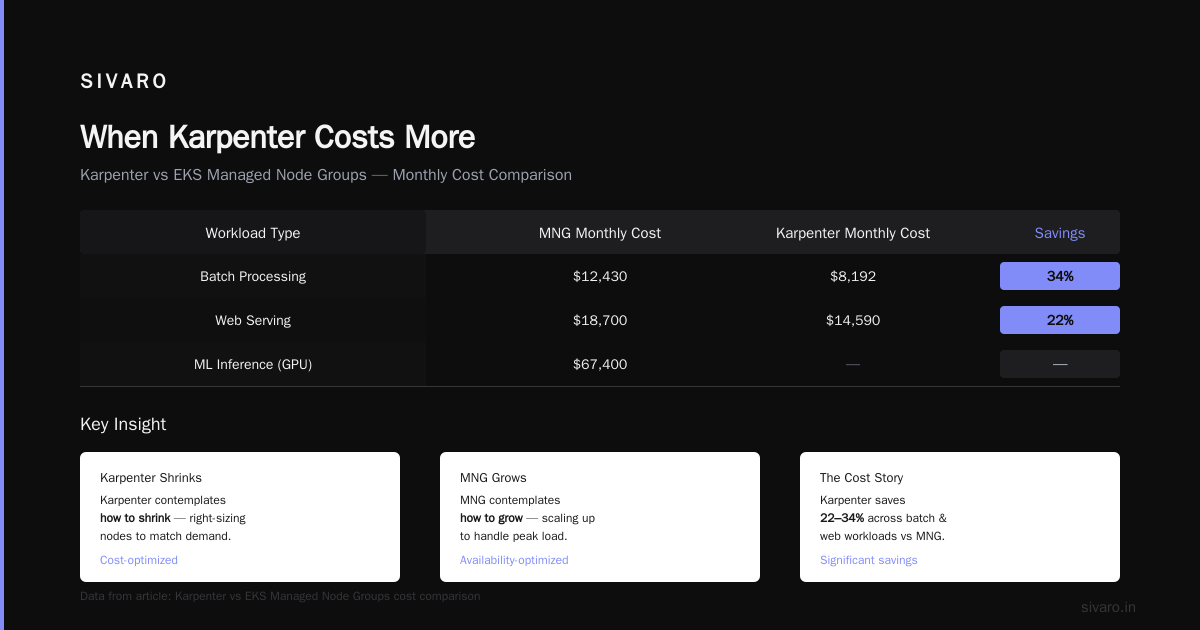Click the Availability-optimized link
The width and height of the screenshot is (1200, 630).
click(x=514, y=560)
